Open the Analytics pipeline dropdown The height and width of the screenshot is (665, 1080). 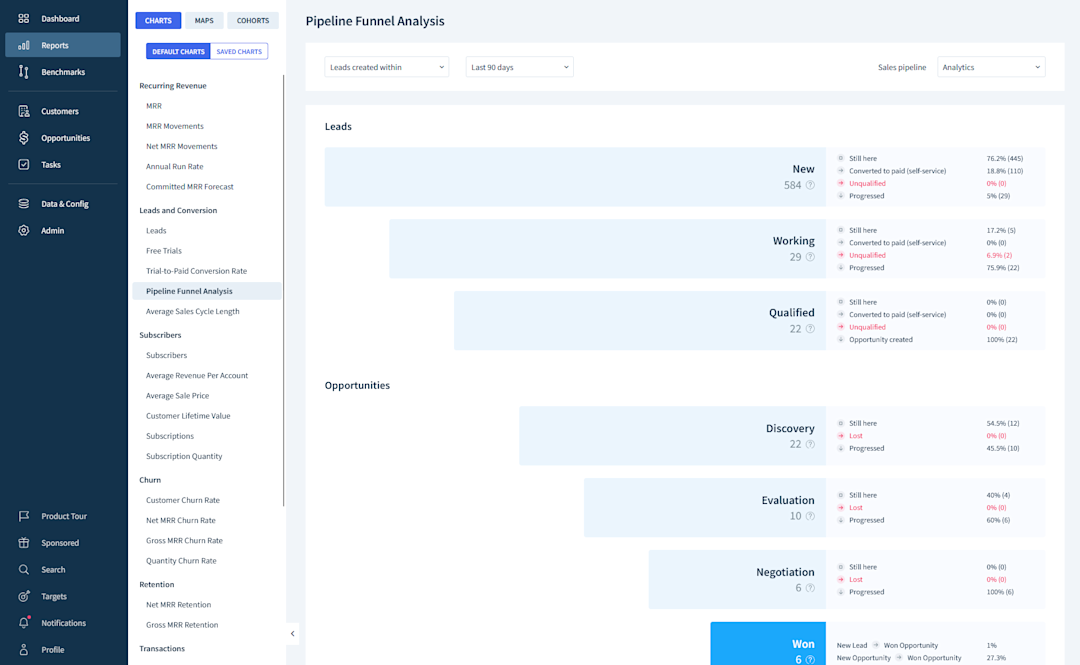(991, 67)
